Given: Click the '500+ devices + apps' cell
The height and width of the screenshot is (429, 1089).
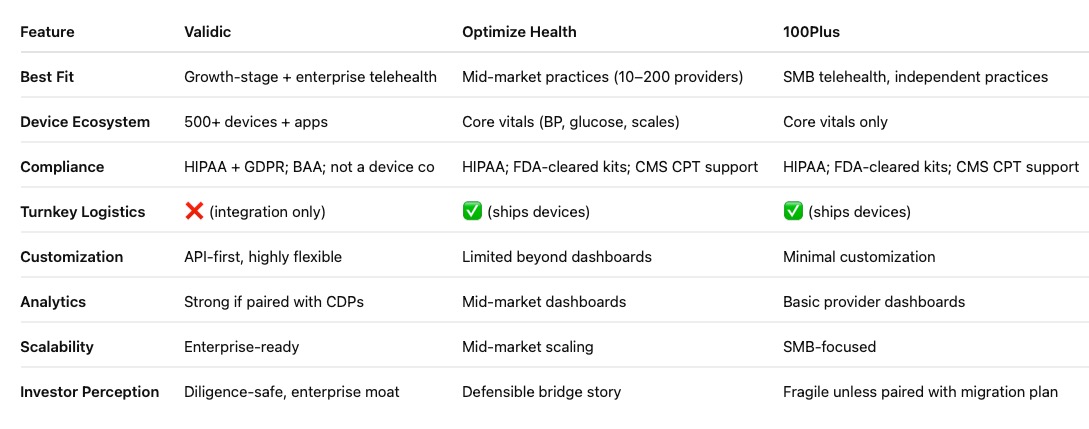Looking at the screenshot, I should 256,122.
